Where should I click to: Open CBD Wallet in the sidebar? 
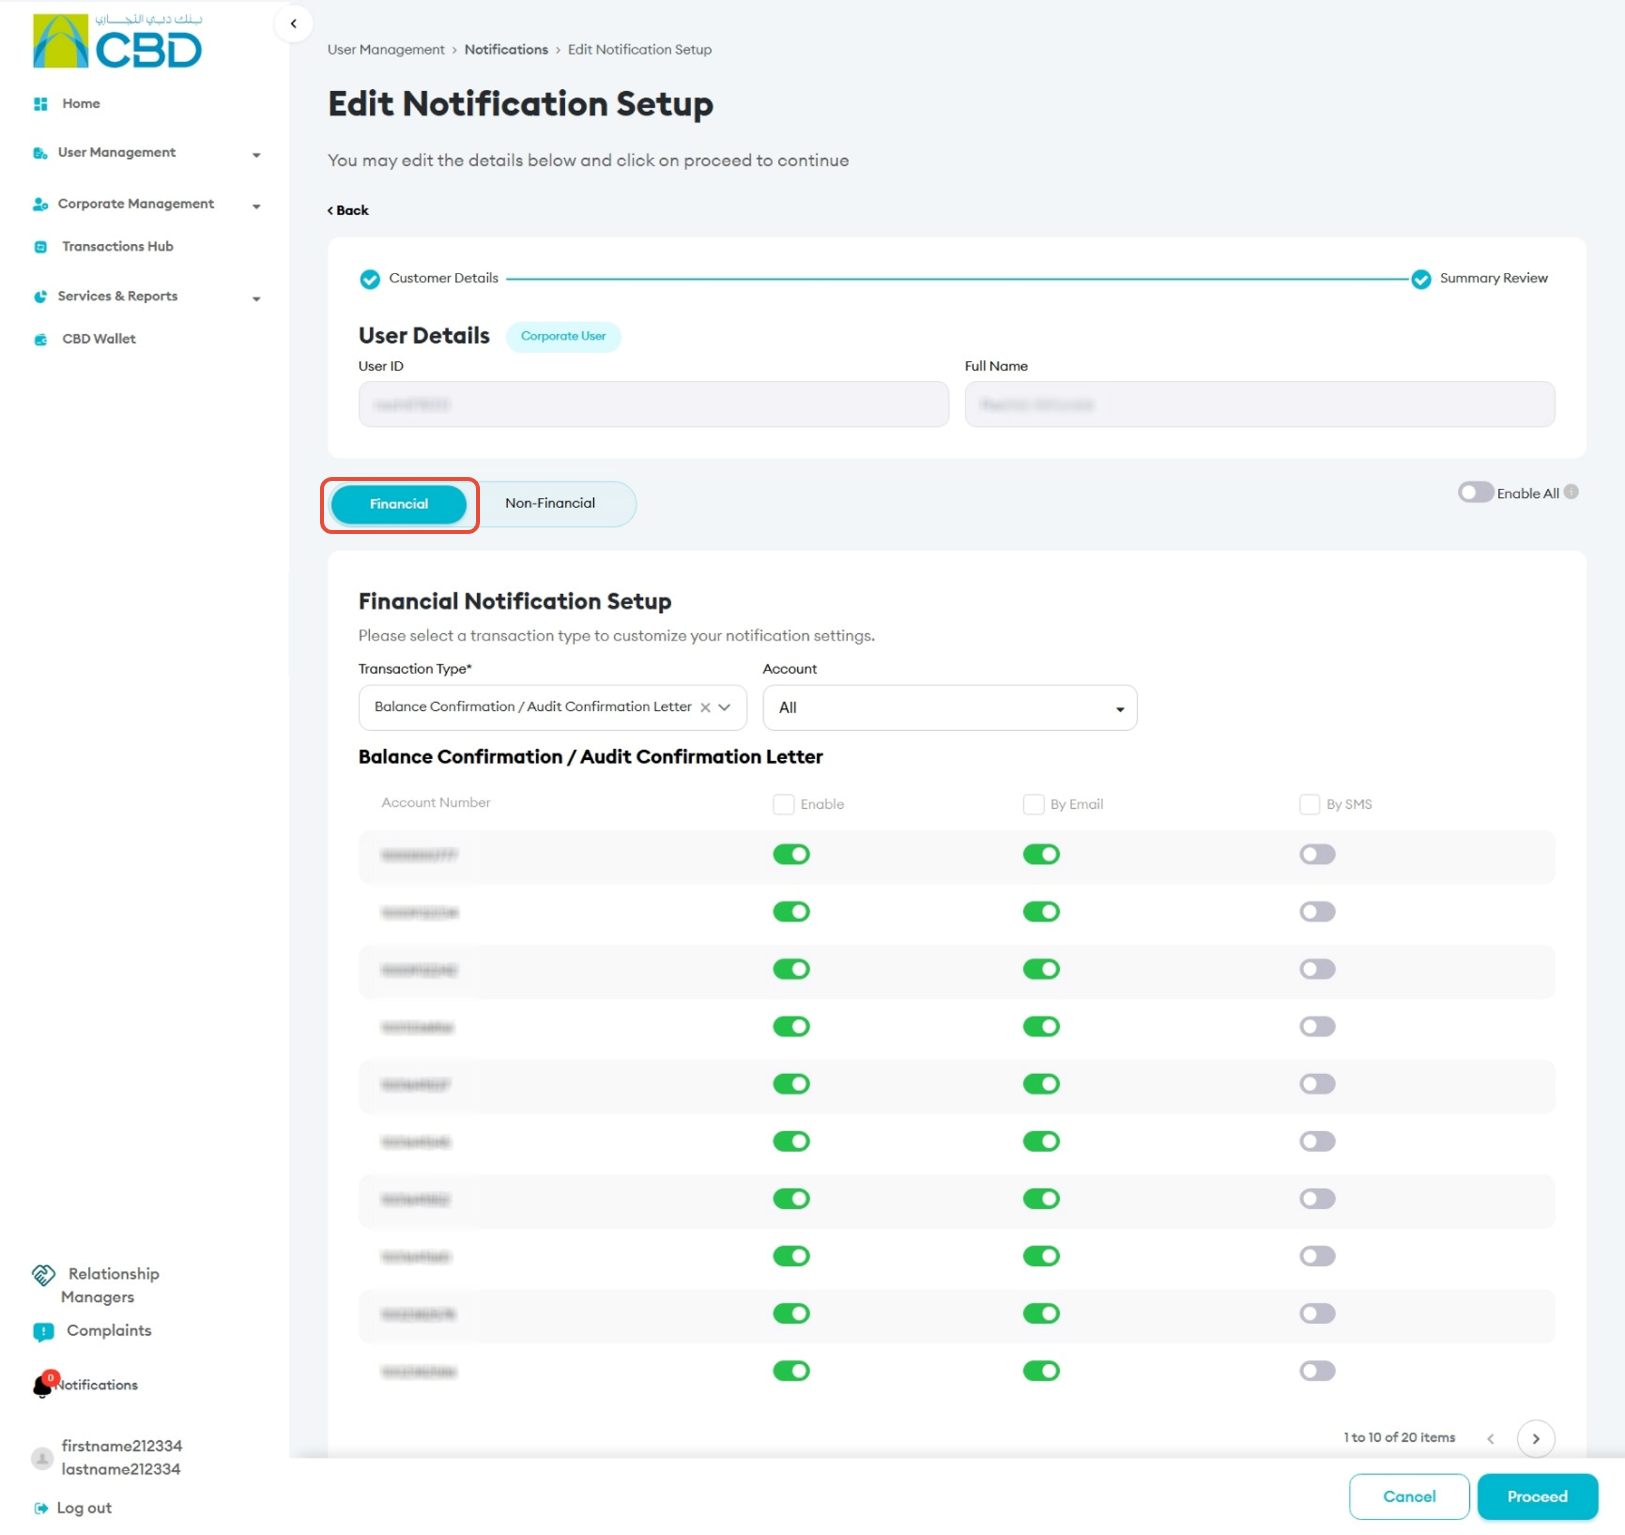pos(99,340)
